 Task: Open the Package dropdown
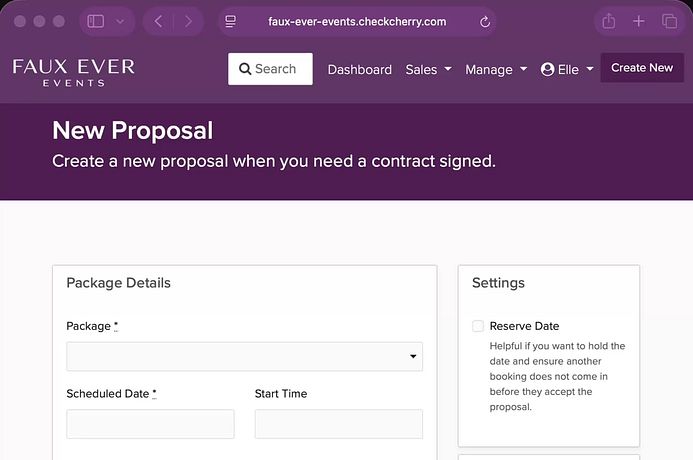click(x=244, y=356)
